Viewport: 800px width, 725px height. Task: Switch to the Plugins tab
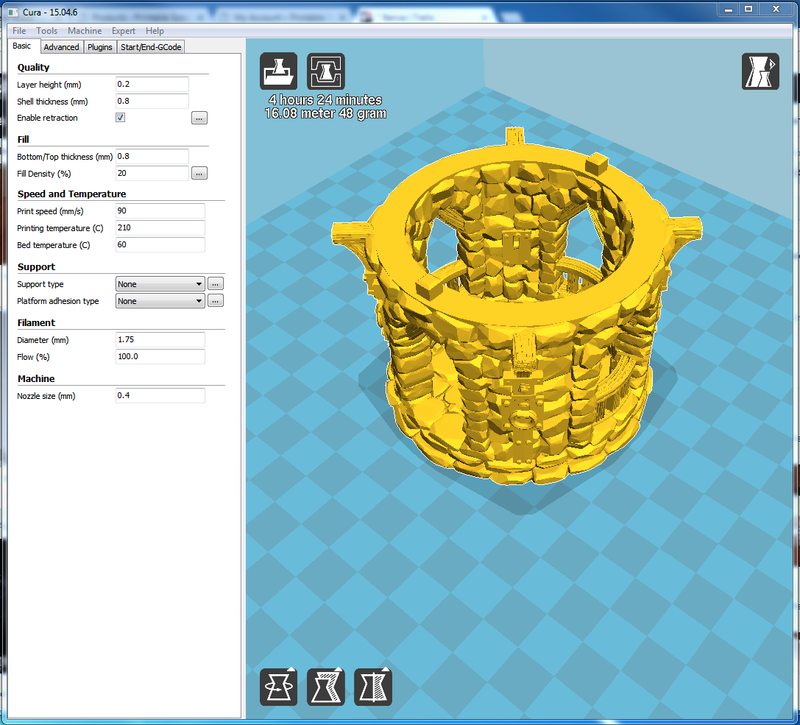point(99,47)
